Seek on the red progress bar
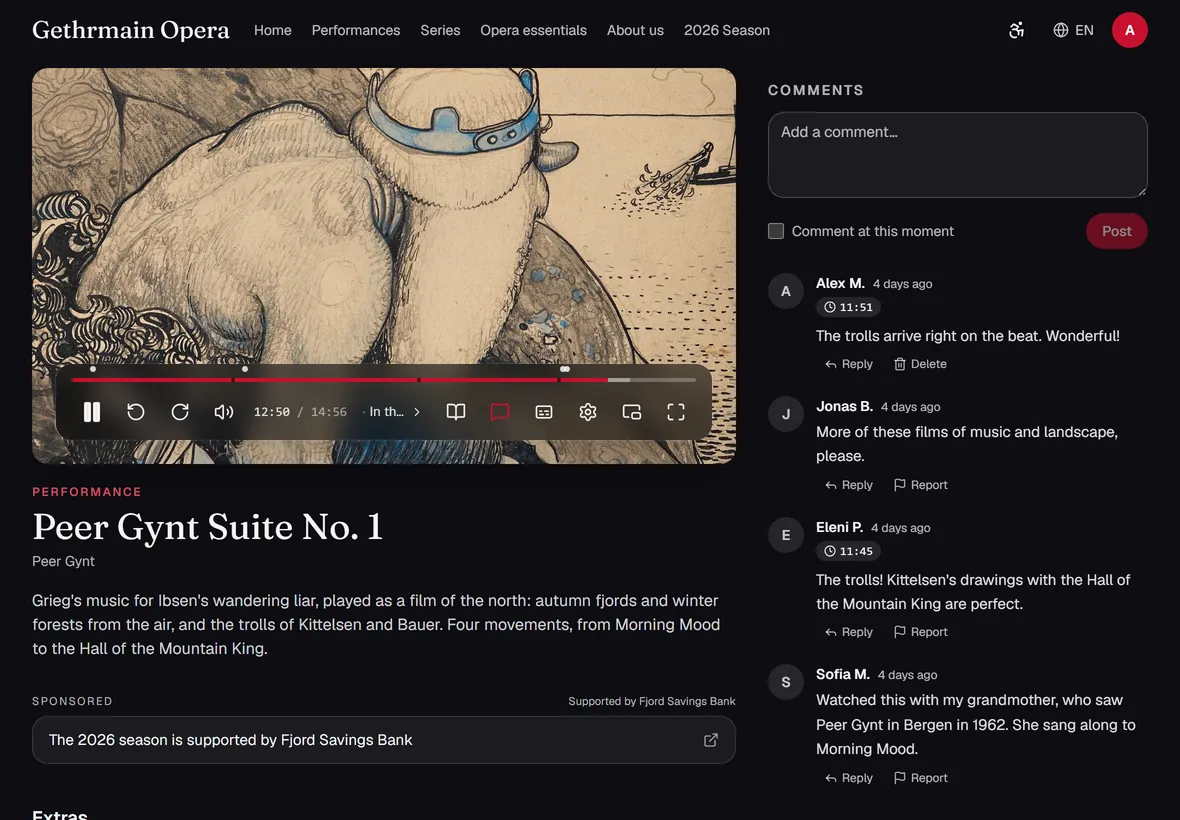 384,380
